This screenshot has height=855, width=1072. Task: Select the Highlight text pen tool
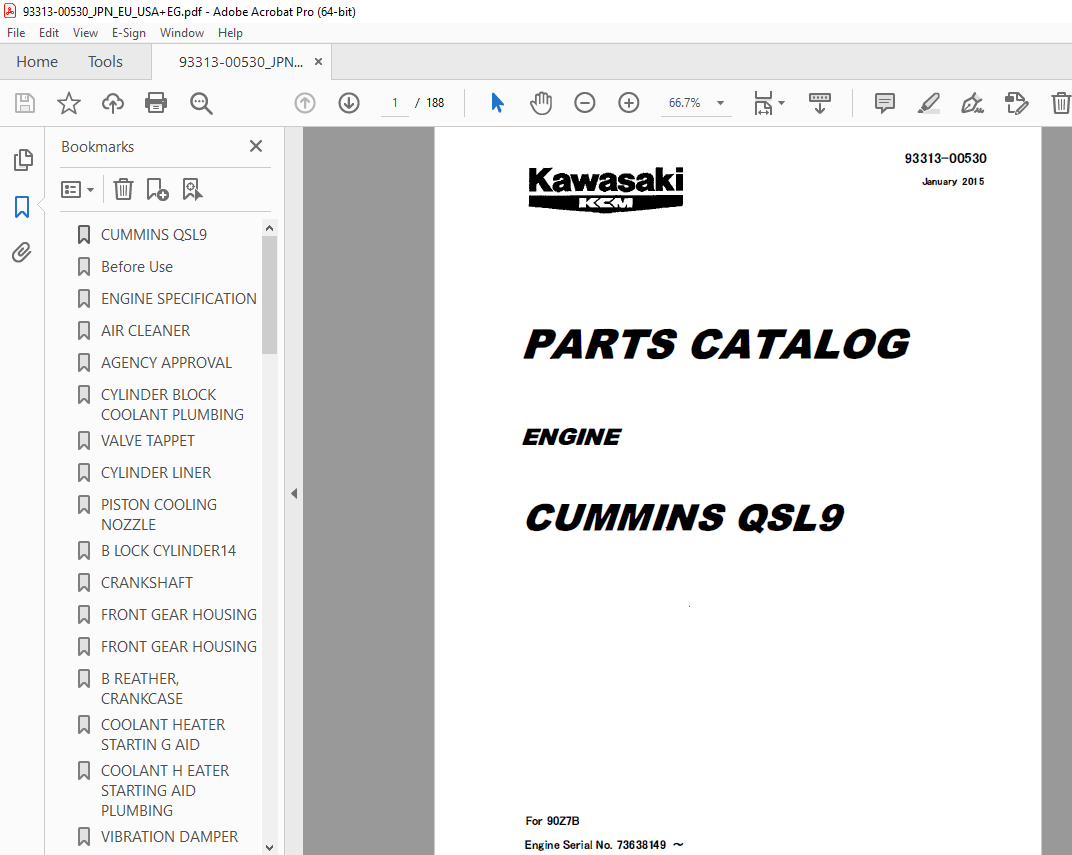click(928, 103)
